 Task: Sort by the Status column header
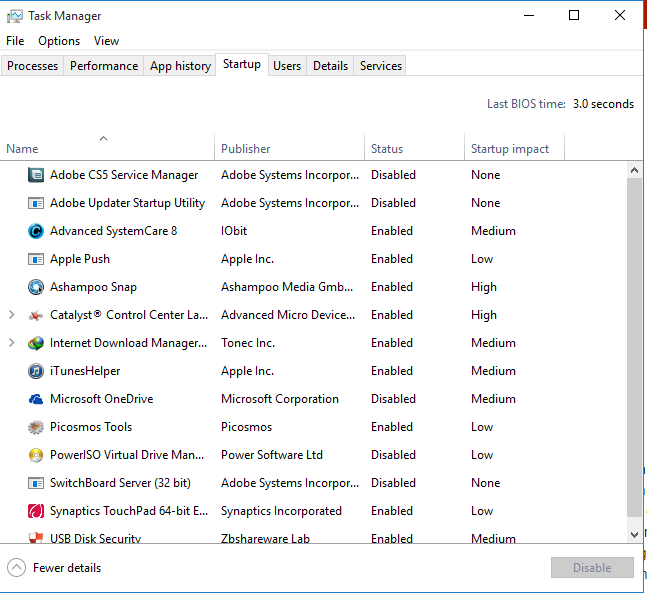(x=414, y=147)
